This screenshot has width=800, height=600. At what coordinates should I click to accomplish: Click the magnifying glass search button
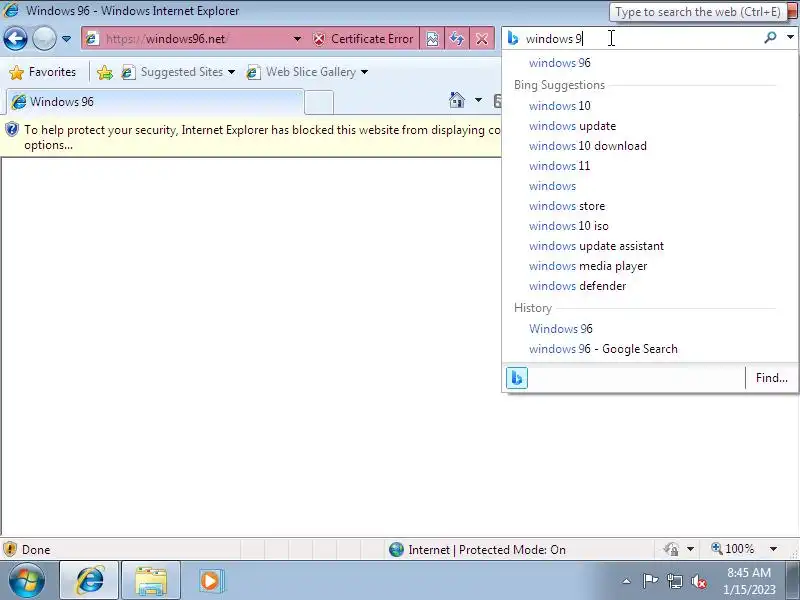pos(770,37)
